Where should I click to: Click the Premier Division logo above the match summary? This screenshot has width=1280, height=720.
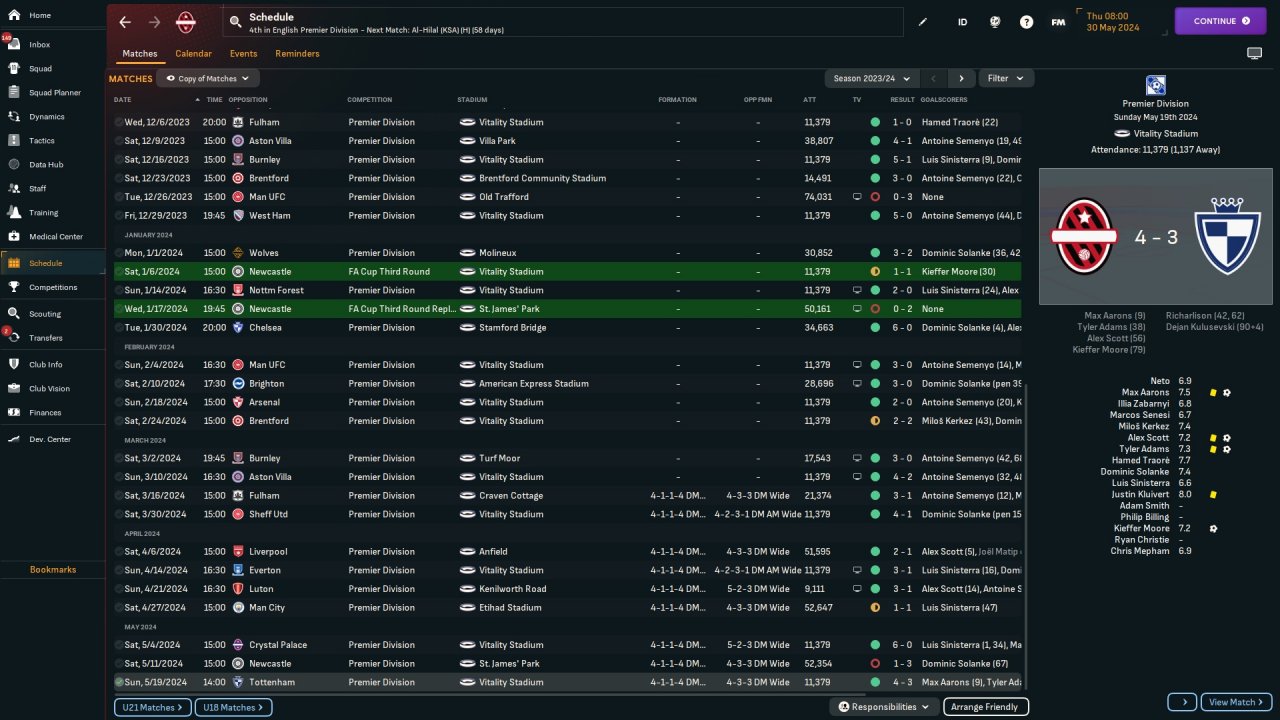click(x=1156, y=85)
